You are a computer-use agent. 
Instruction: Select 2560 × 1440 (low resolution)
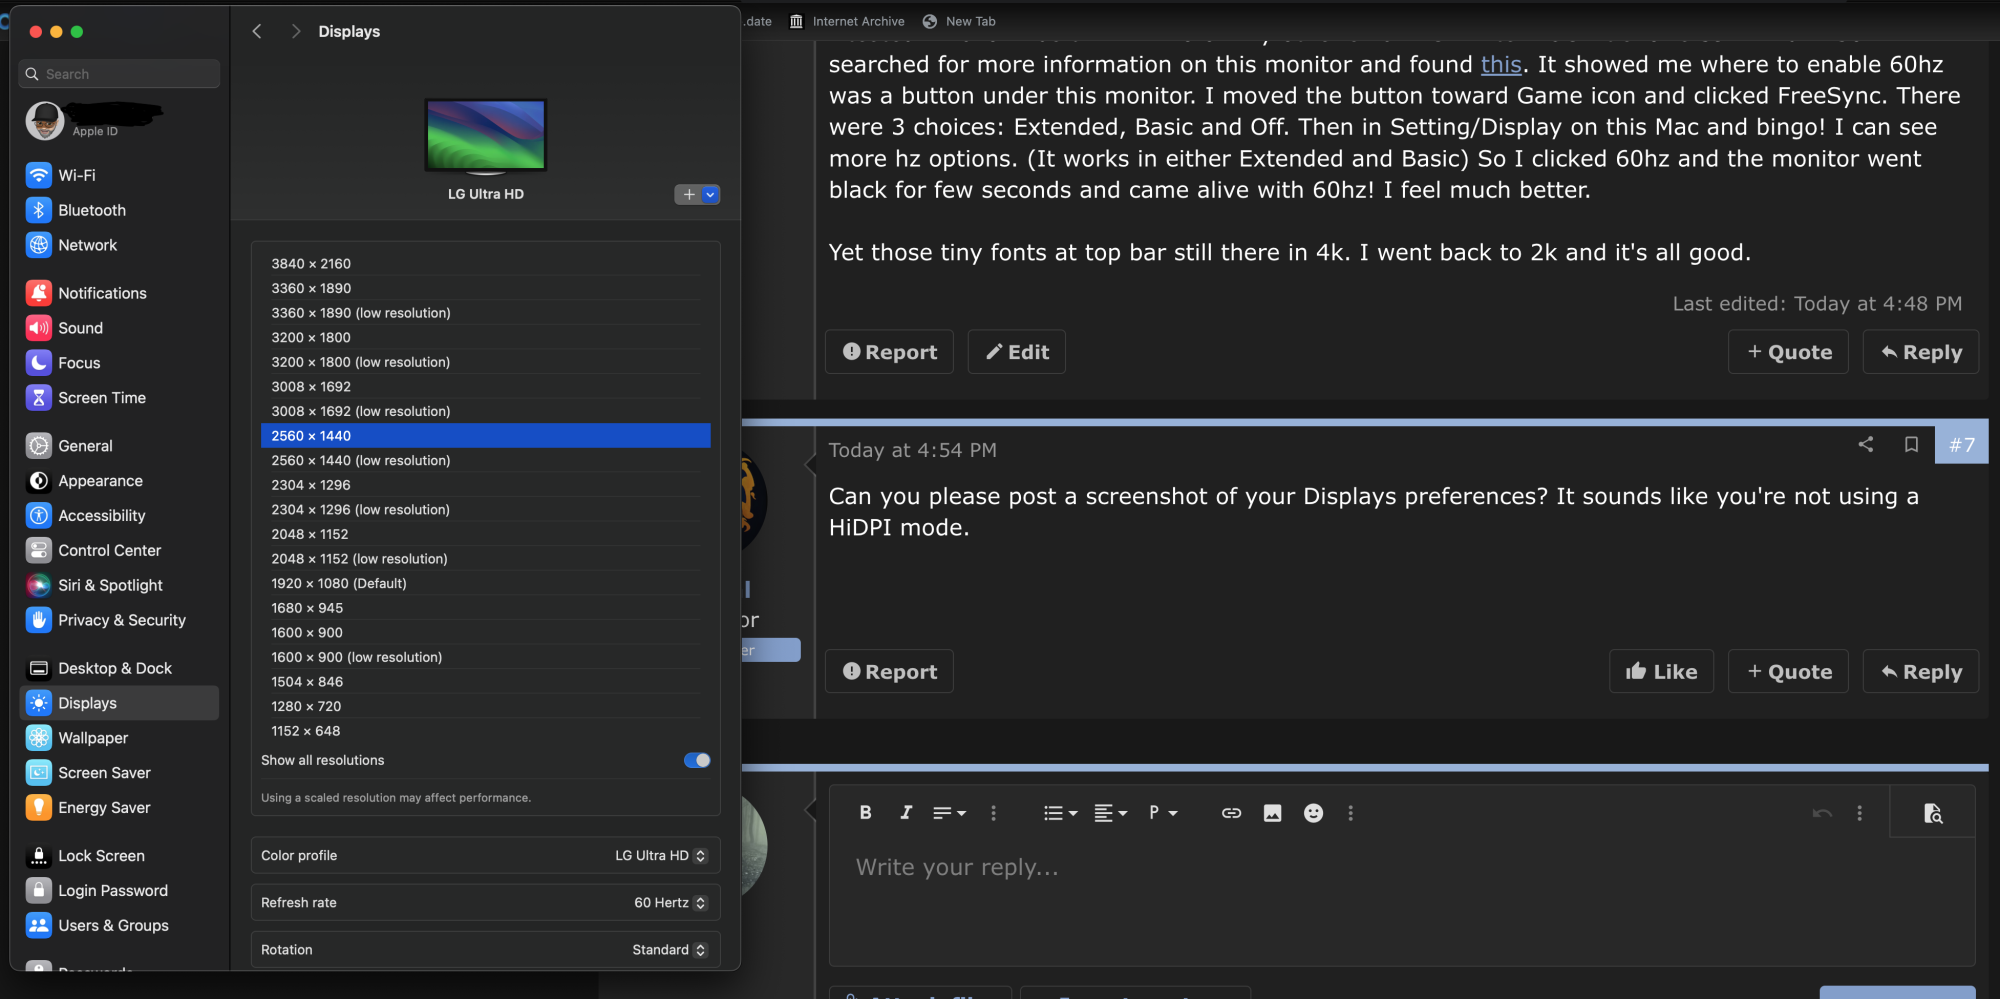coord(486,461)
